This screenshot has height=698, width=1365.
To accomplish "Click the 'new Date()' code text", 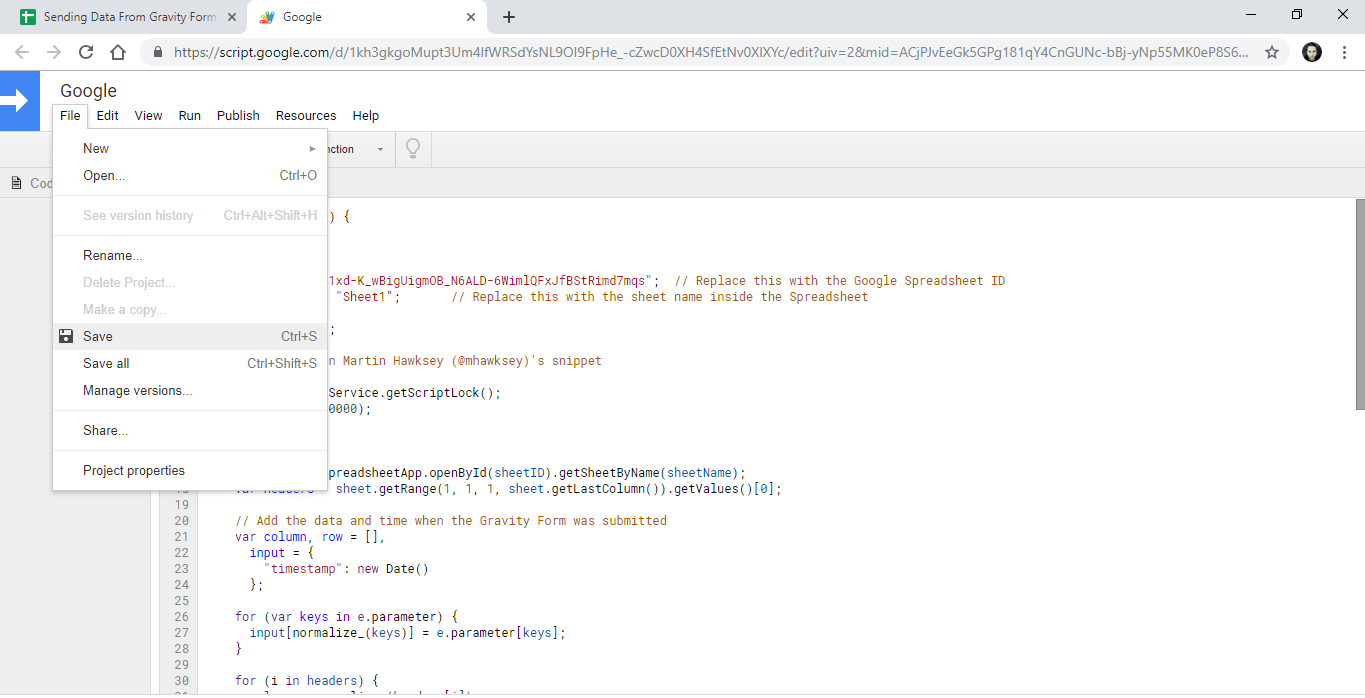I will click(393, 569).
